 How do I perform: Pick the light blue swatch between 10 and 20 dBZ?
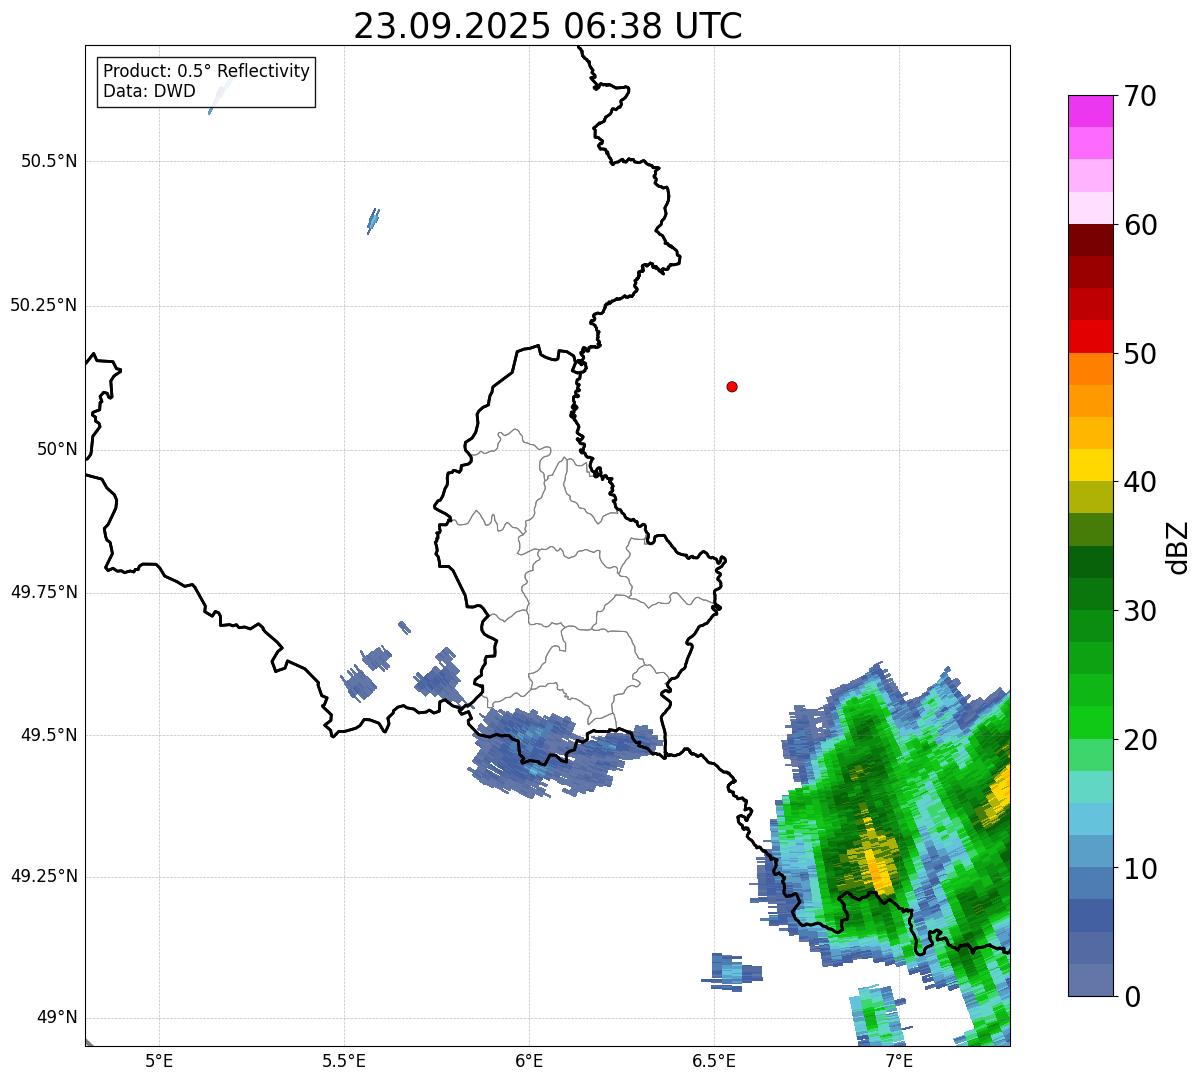1090,819
